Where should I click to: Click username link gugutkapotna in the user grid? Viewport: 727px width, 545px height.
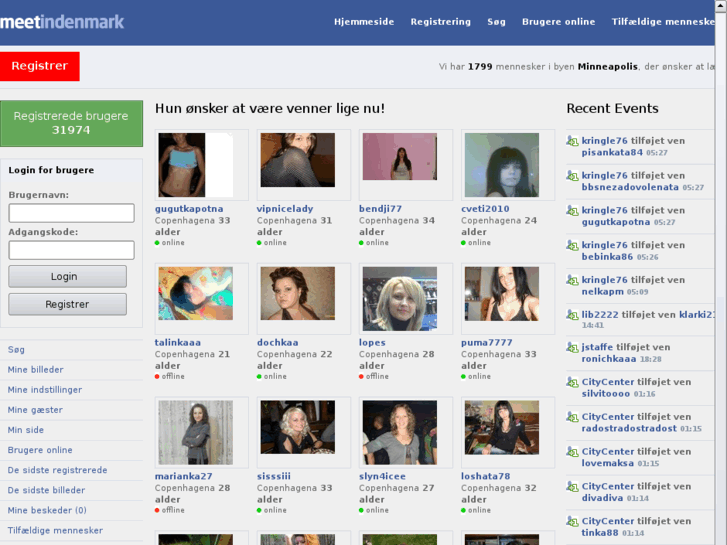tap(189, 209)
